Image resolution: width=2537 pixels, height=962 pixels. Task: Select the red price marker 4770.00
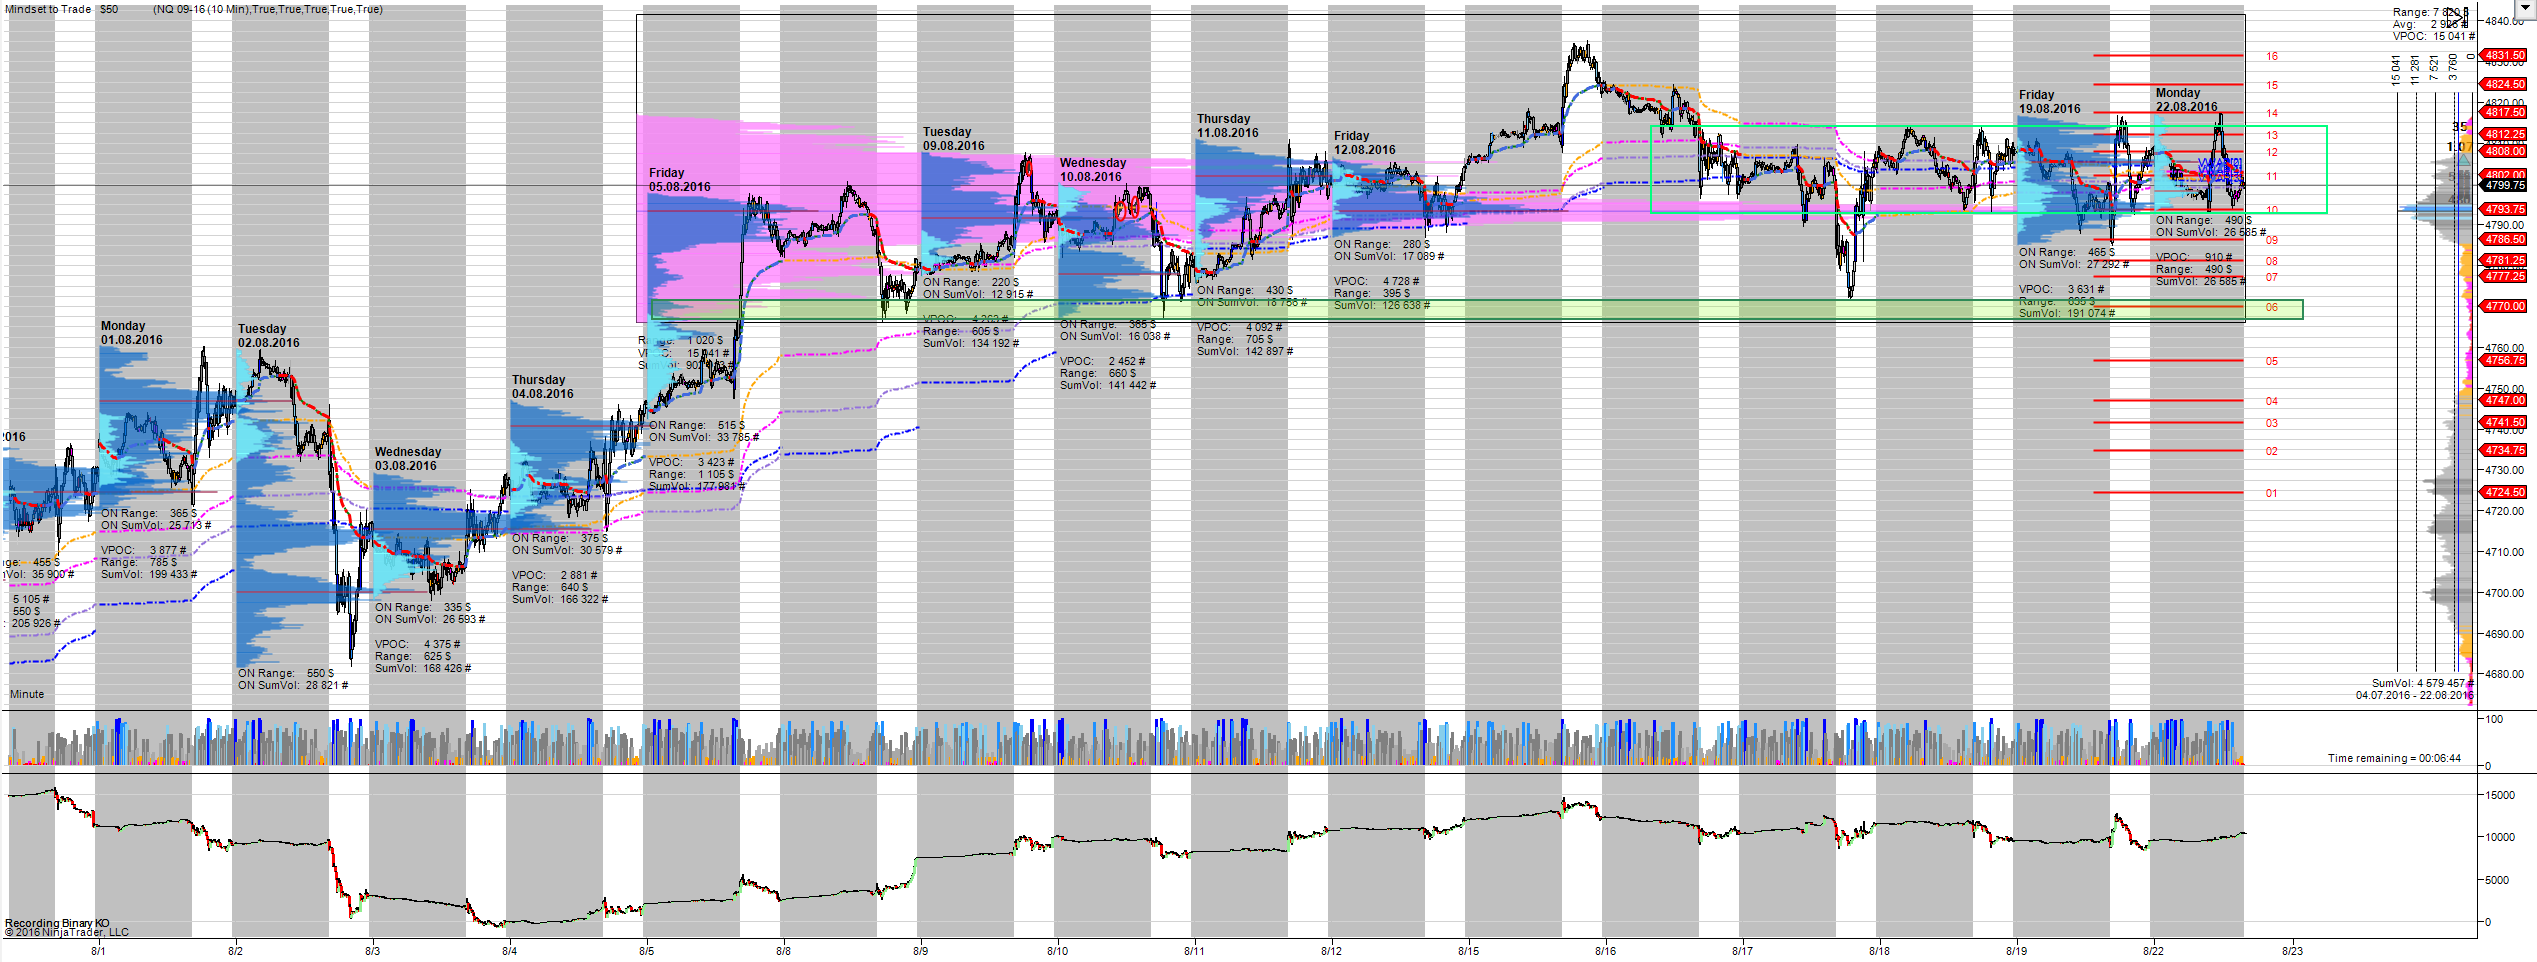tap(2505, 306)
